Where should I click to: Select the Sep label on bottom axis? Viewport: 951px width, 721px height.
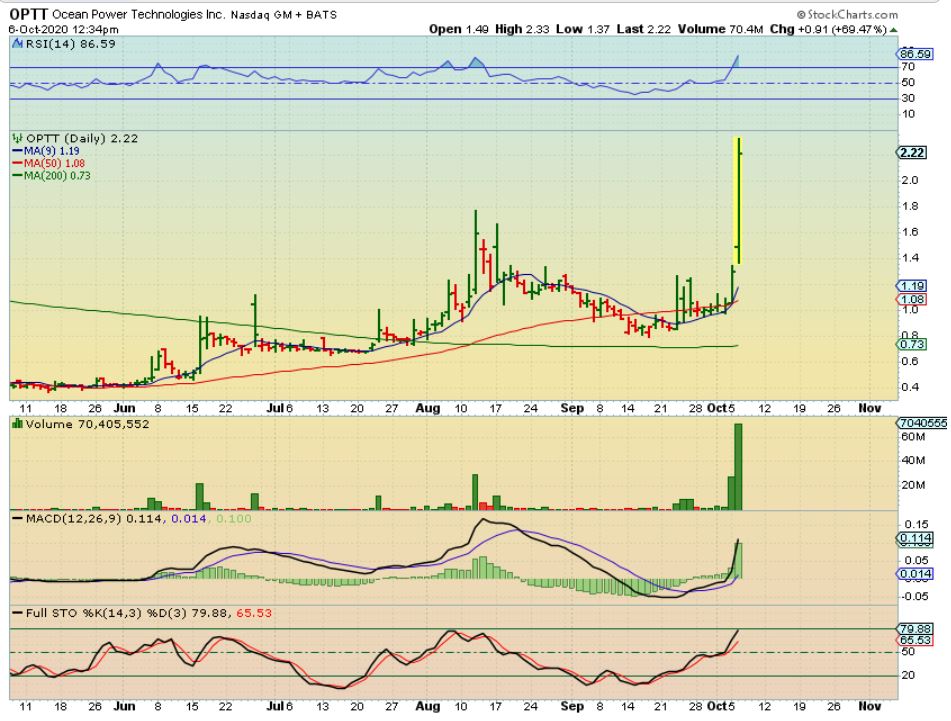coord(572,408)
